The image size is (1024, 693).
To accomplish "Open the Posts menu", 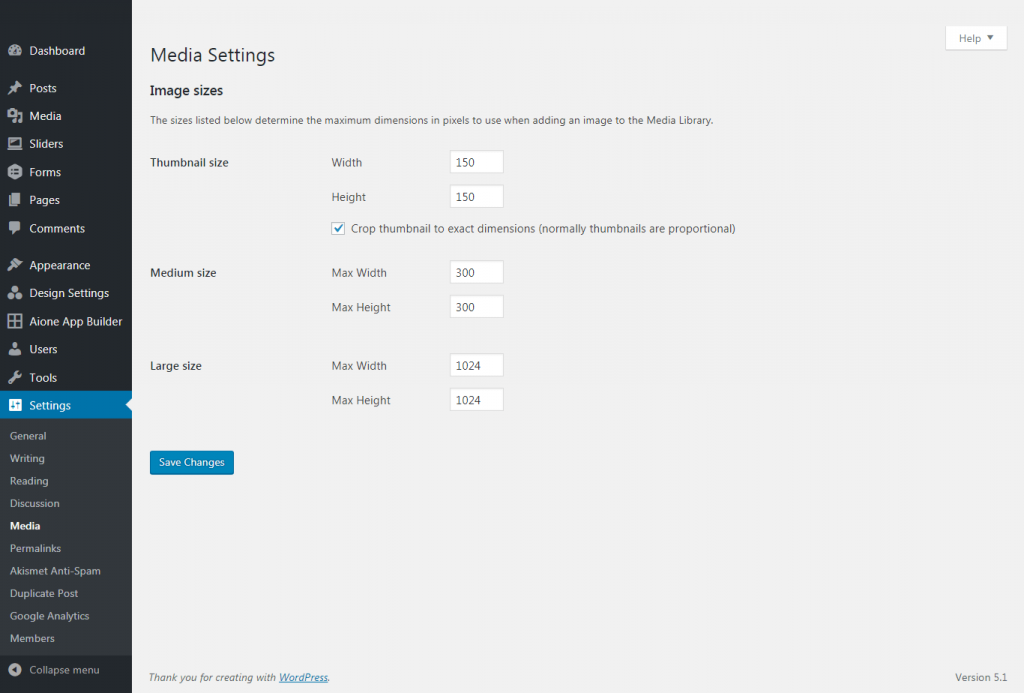I will pos(66,88).
